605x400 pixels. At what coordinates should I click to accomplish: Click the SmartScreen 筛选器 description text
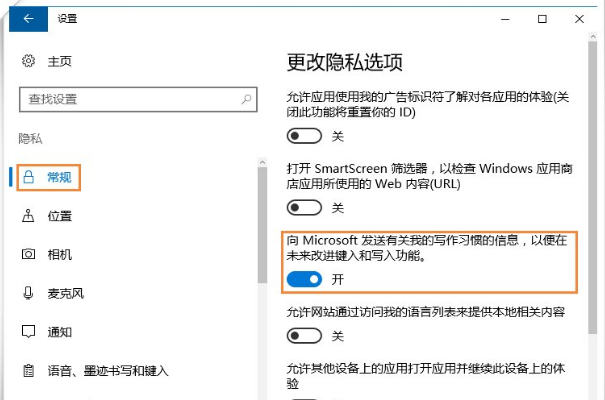tap(429, 176)
